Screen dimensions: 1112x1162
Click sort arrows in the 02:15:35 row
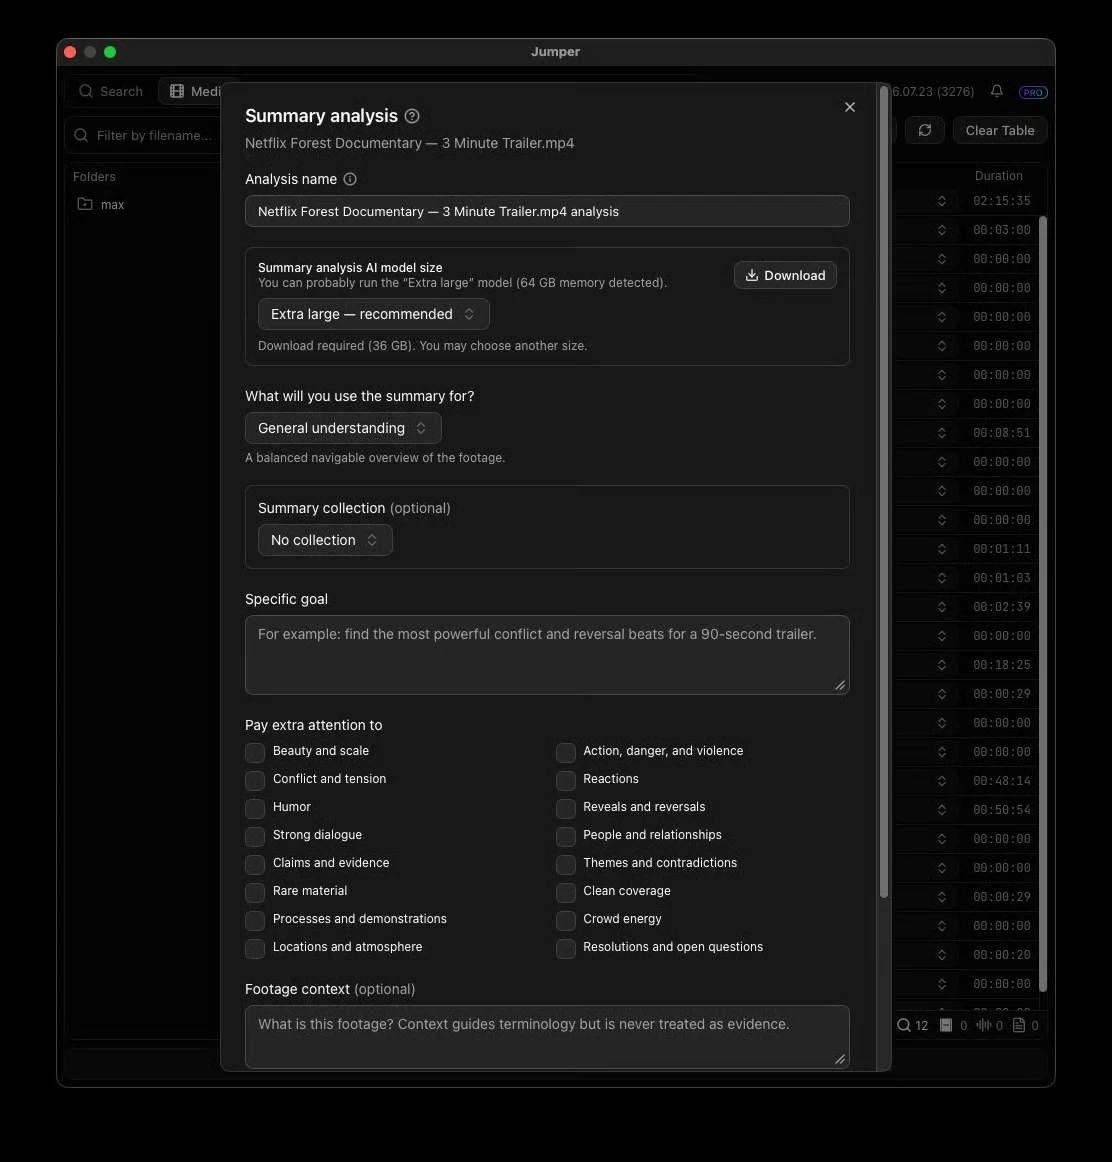pos(942,201)
